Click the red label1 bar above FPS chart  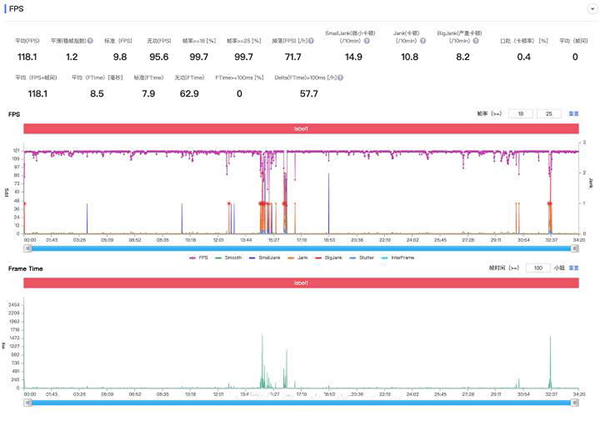302,129
